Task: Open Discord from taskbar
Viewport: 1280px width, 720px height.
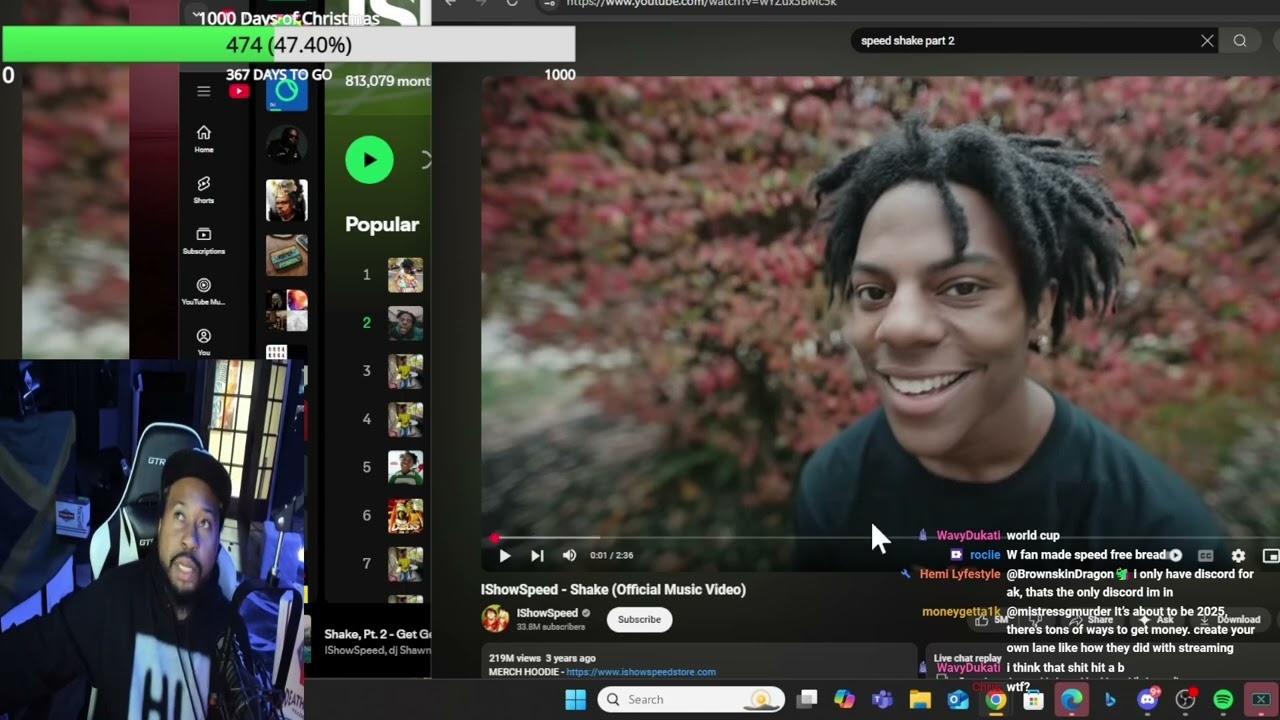Action: point(1148,699)
